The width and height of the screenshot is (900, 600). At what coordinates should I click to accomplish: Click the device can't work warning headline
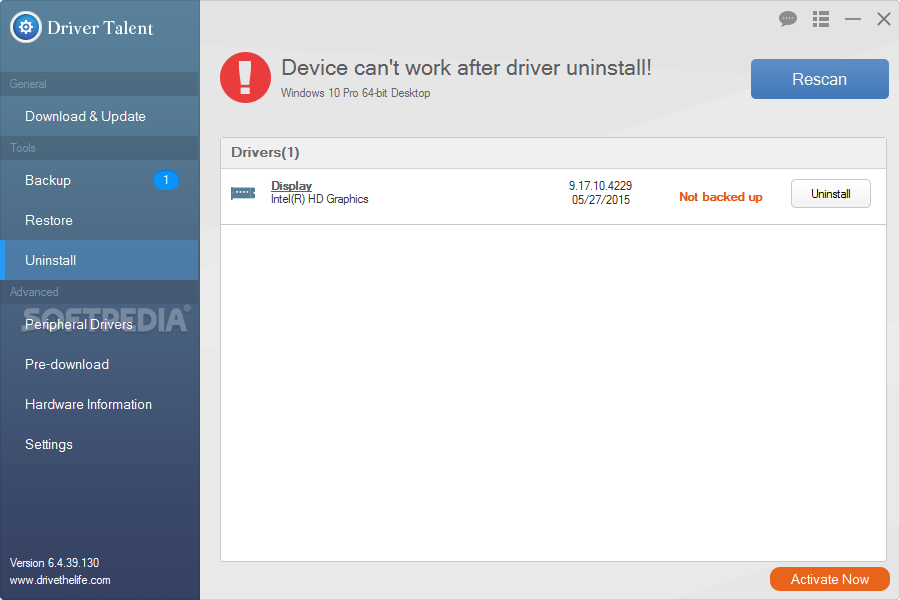[466, 68]
